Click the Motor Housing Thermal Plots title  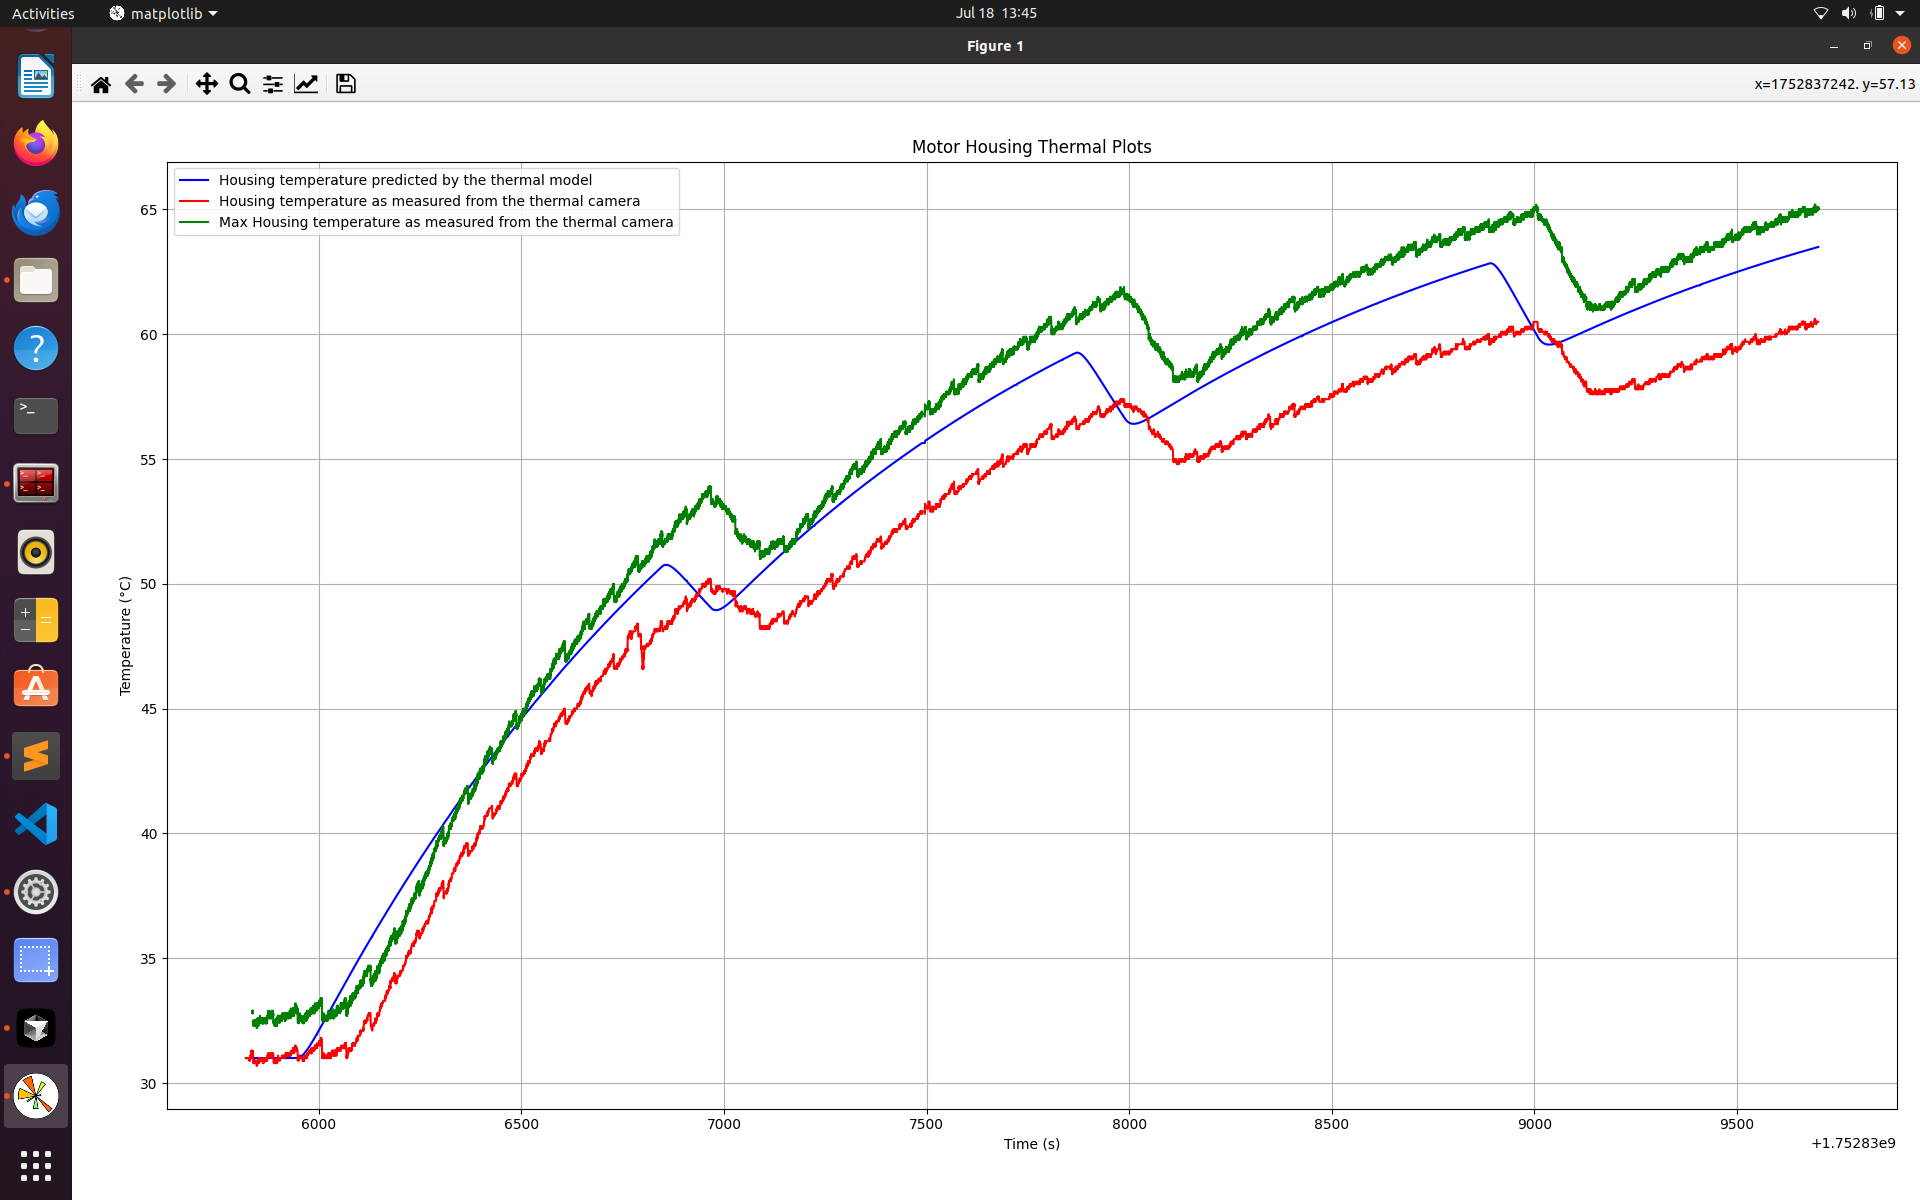pos(1031,147)
